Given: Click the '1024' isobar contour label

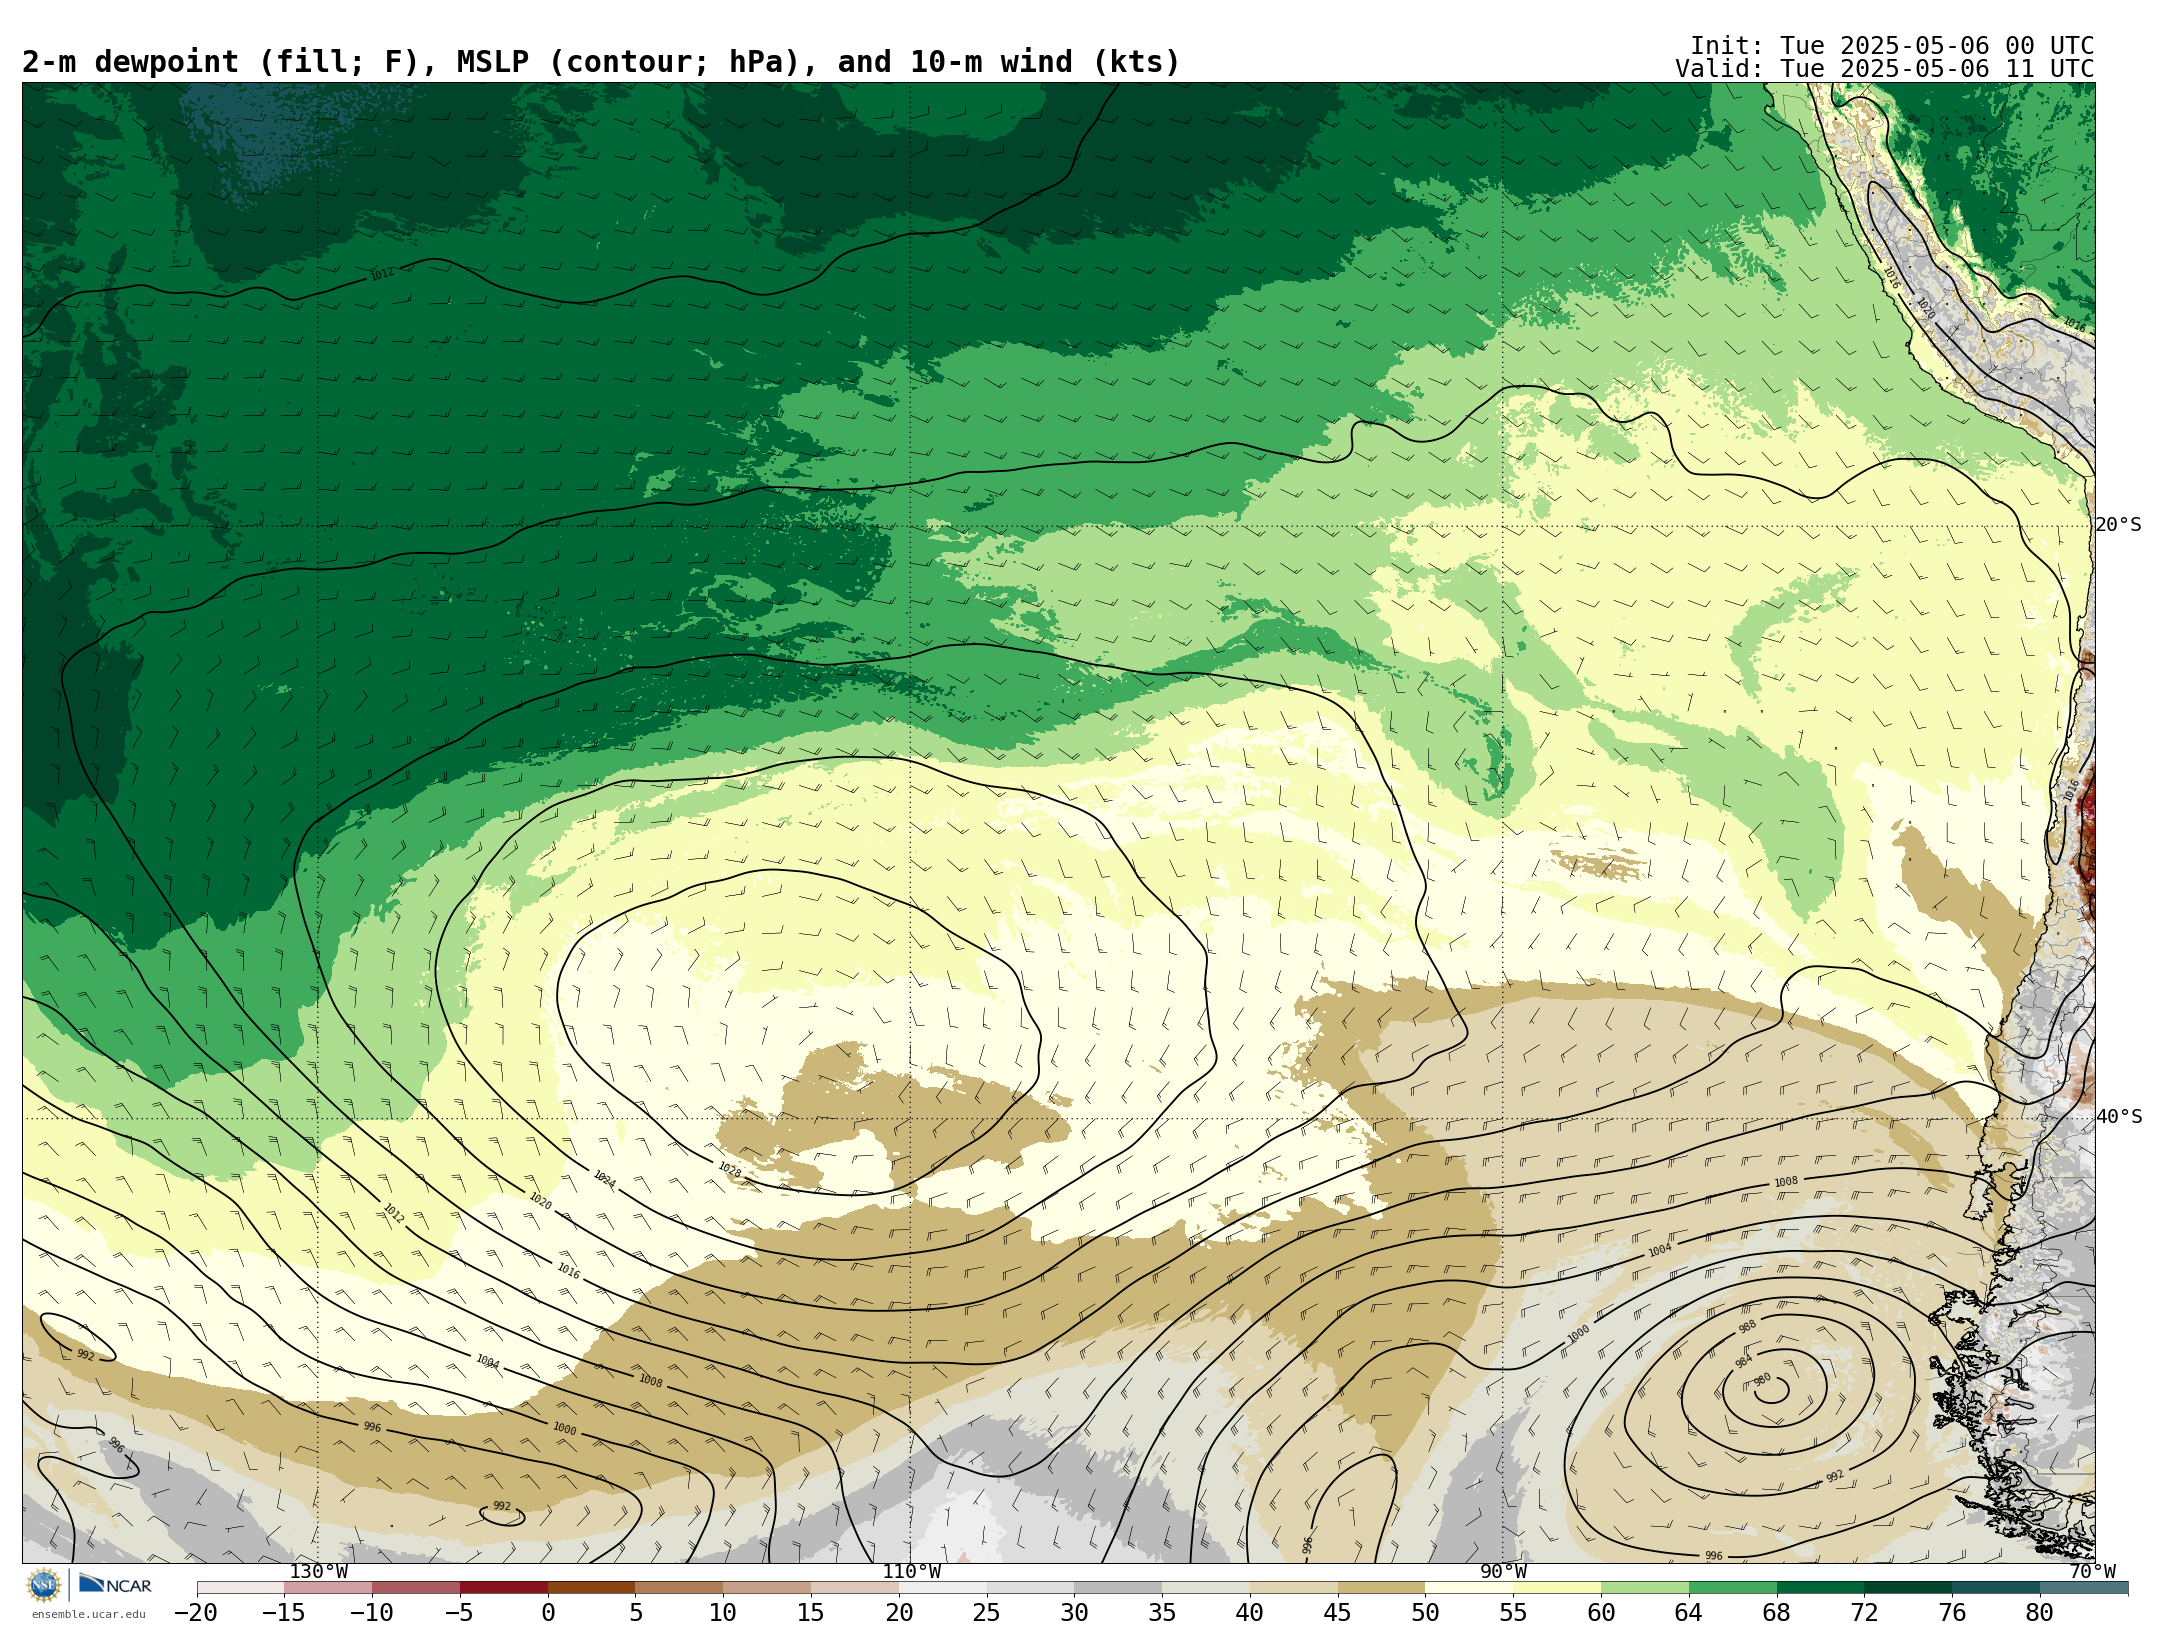Looking at the screenshot, I should point(604,1179).
